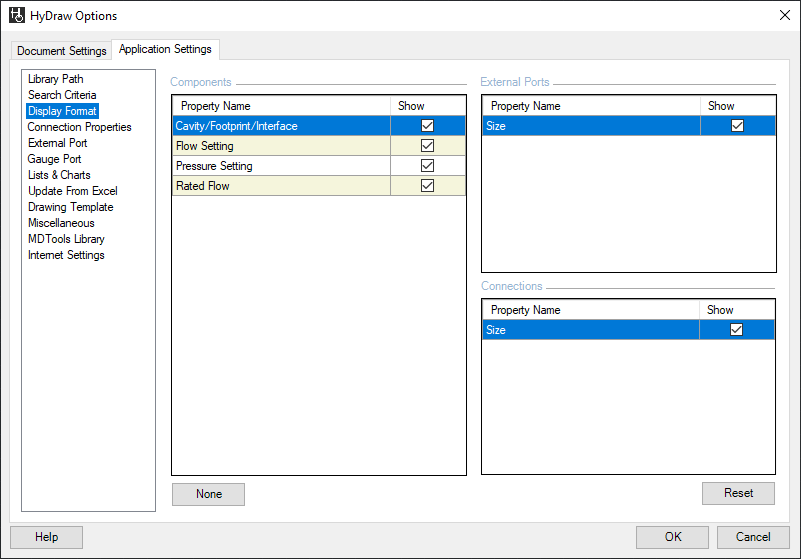Toggle External Ports Size Show checkbox
The image size is (801, 559).
[x=738, y=126]
